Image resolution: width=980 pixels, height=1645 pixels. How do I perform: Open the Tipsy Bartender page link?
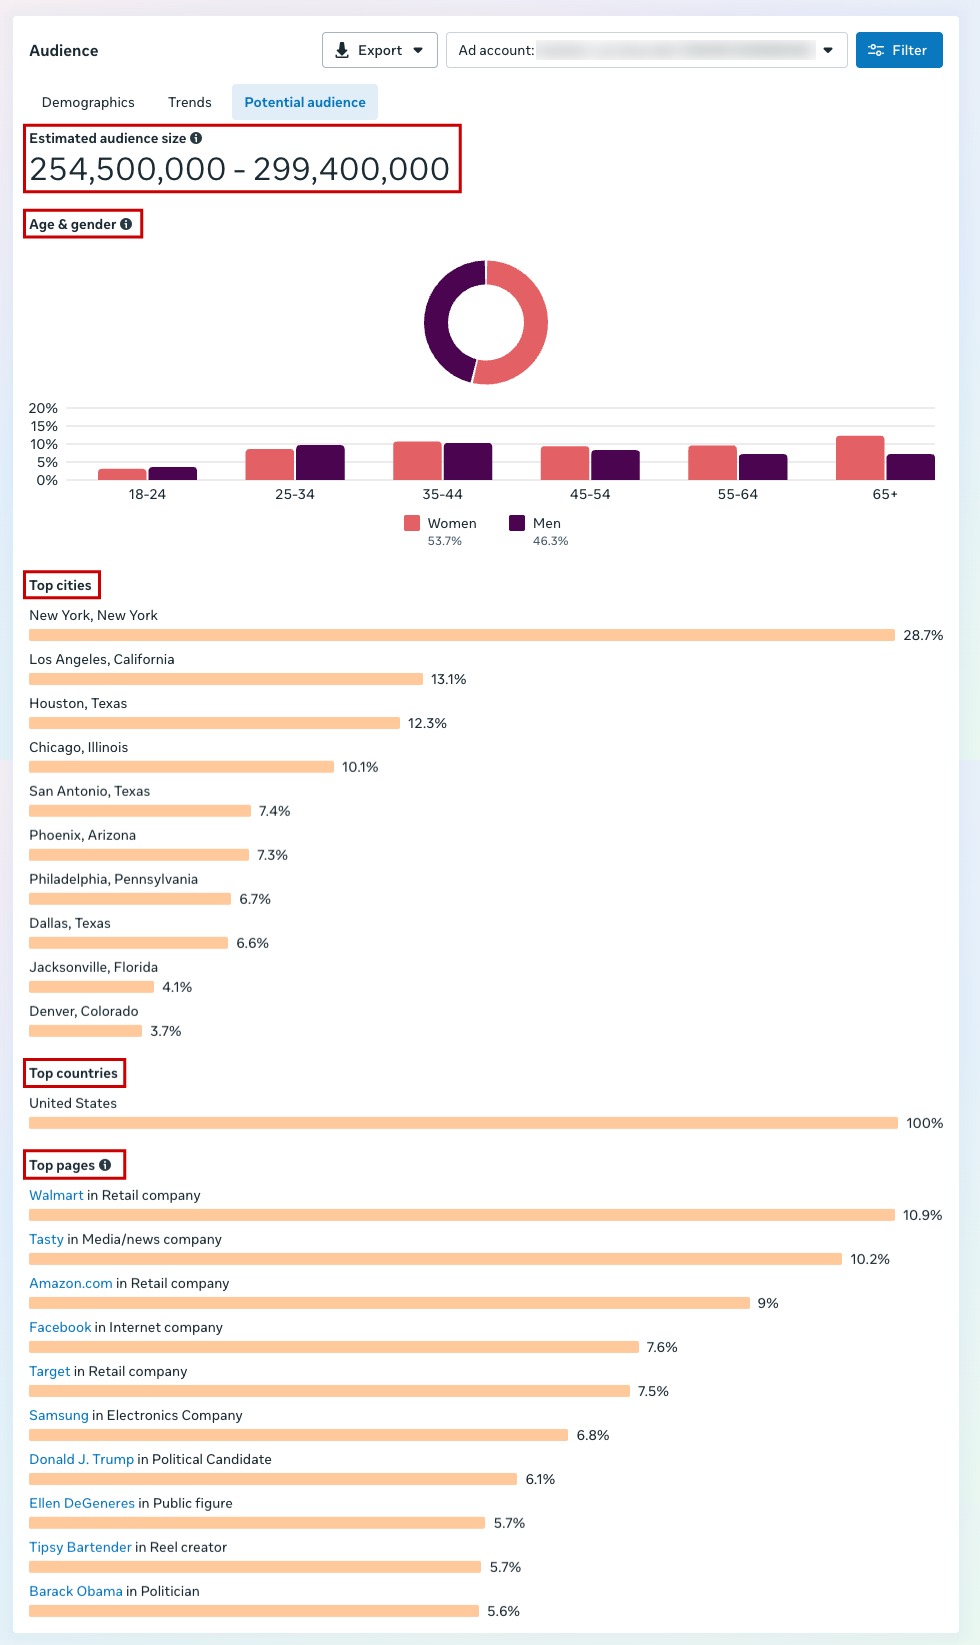point(80,1547)
